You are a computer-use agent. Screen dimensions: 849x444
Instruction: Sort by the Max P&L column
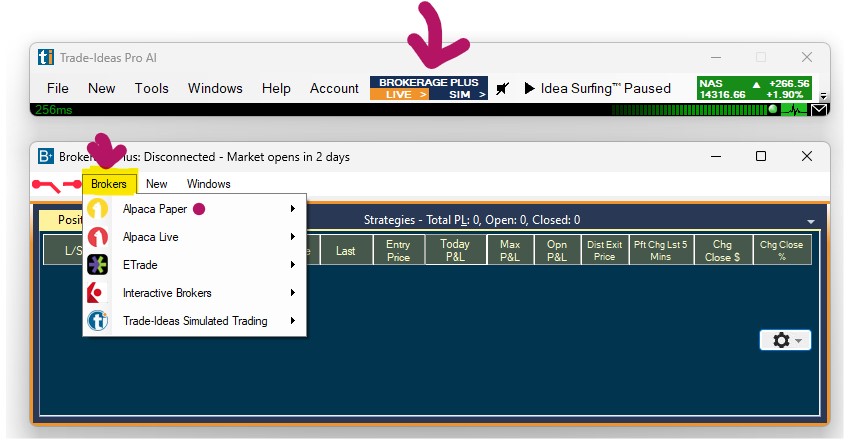510,251
